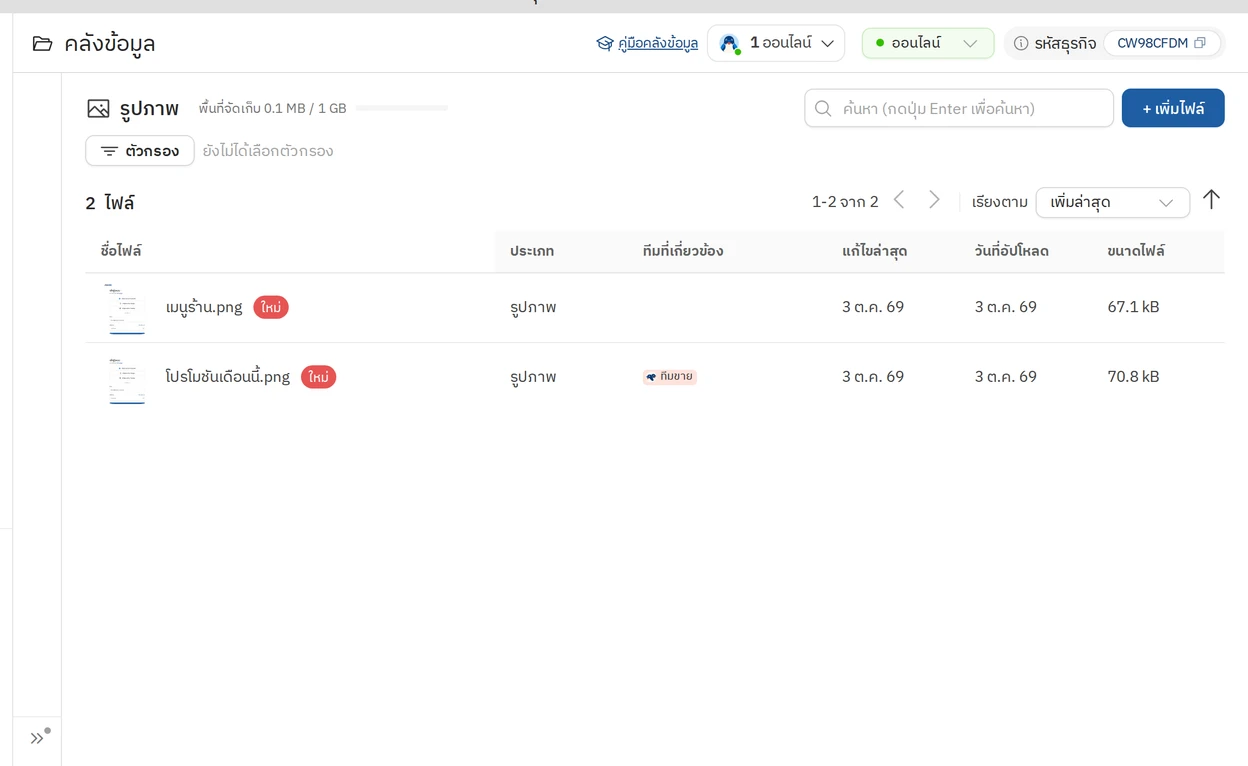Click the 1-2 จาก 2 pagination text
This screenshot has height=766, width=1248.
[845, 202]
